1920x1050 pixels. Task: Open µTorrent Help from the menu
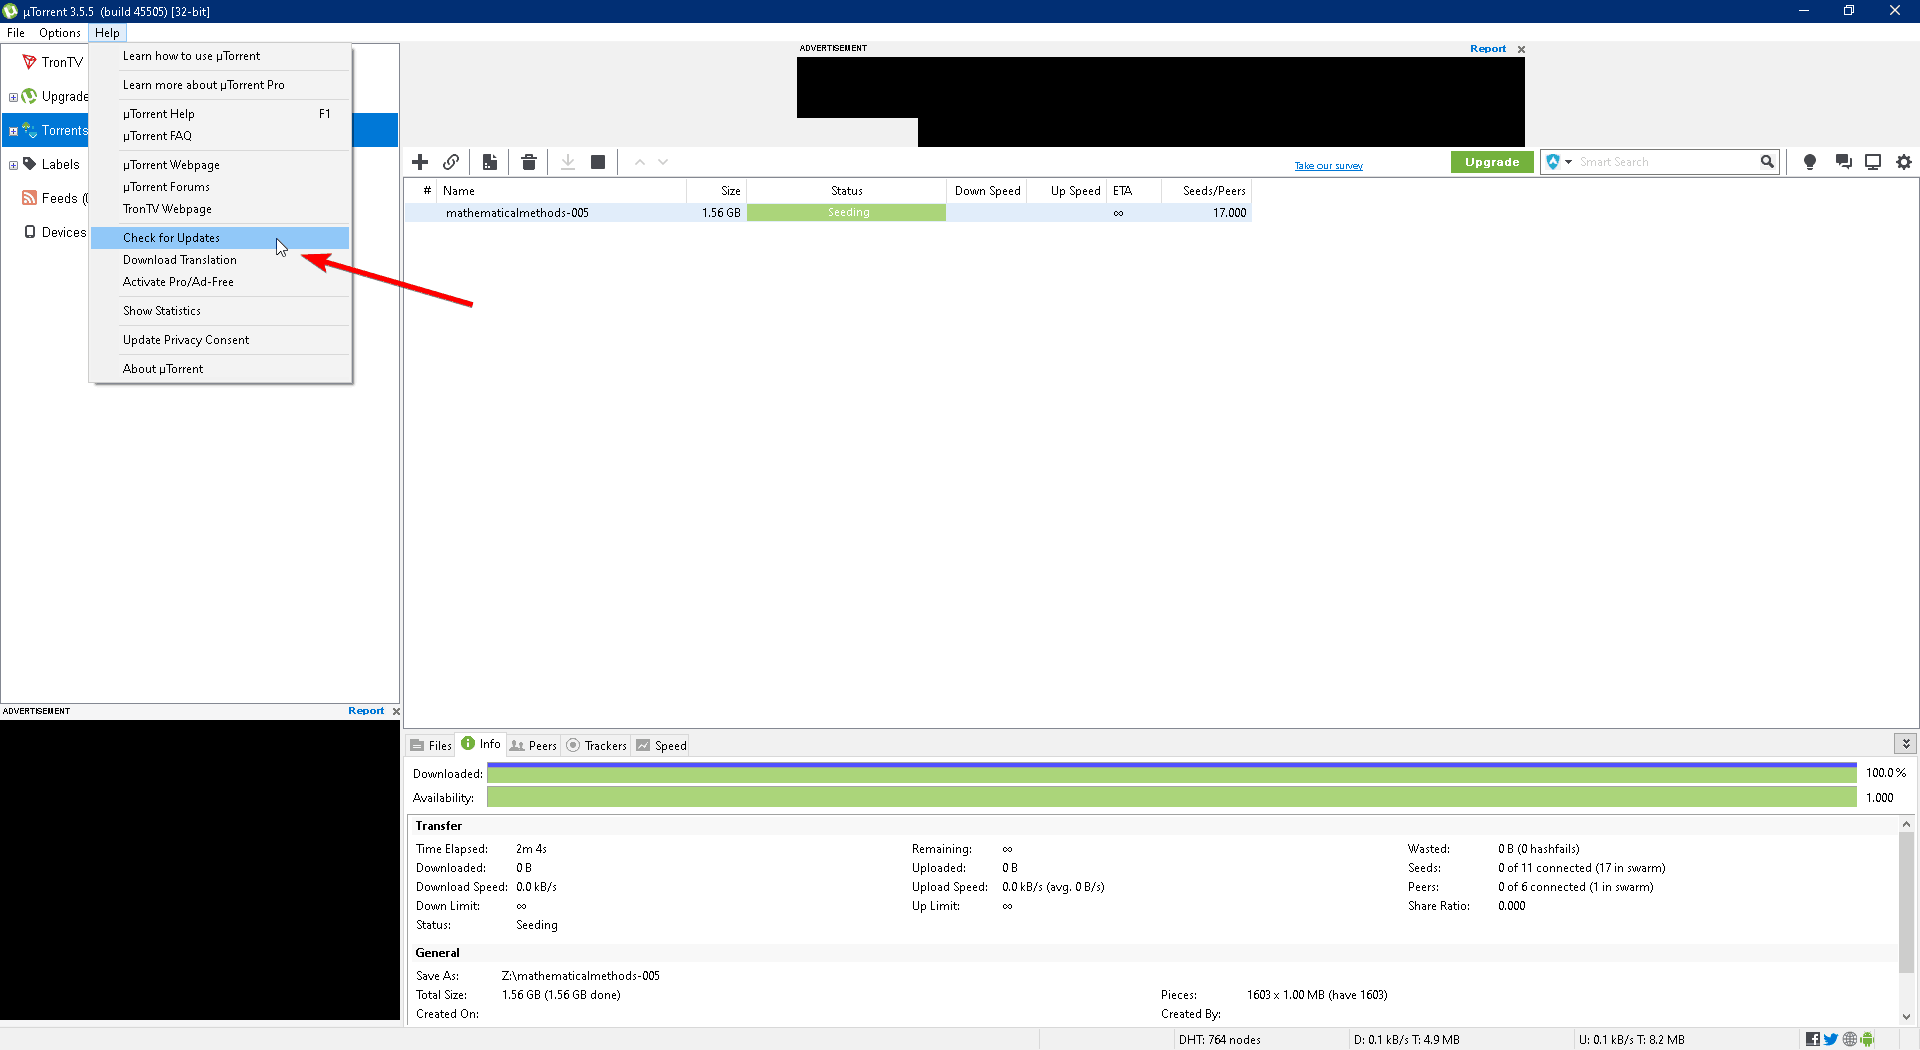tap(220, 114)
